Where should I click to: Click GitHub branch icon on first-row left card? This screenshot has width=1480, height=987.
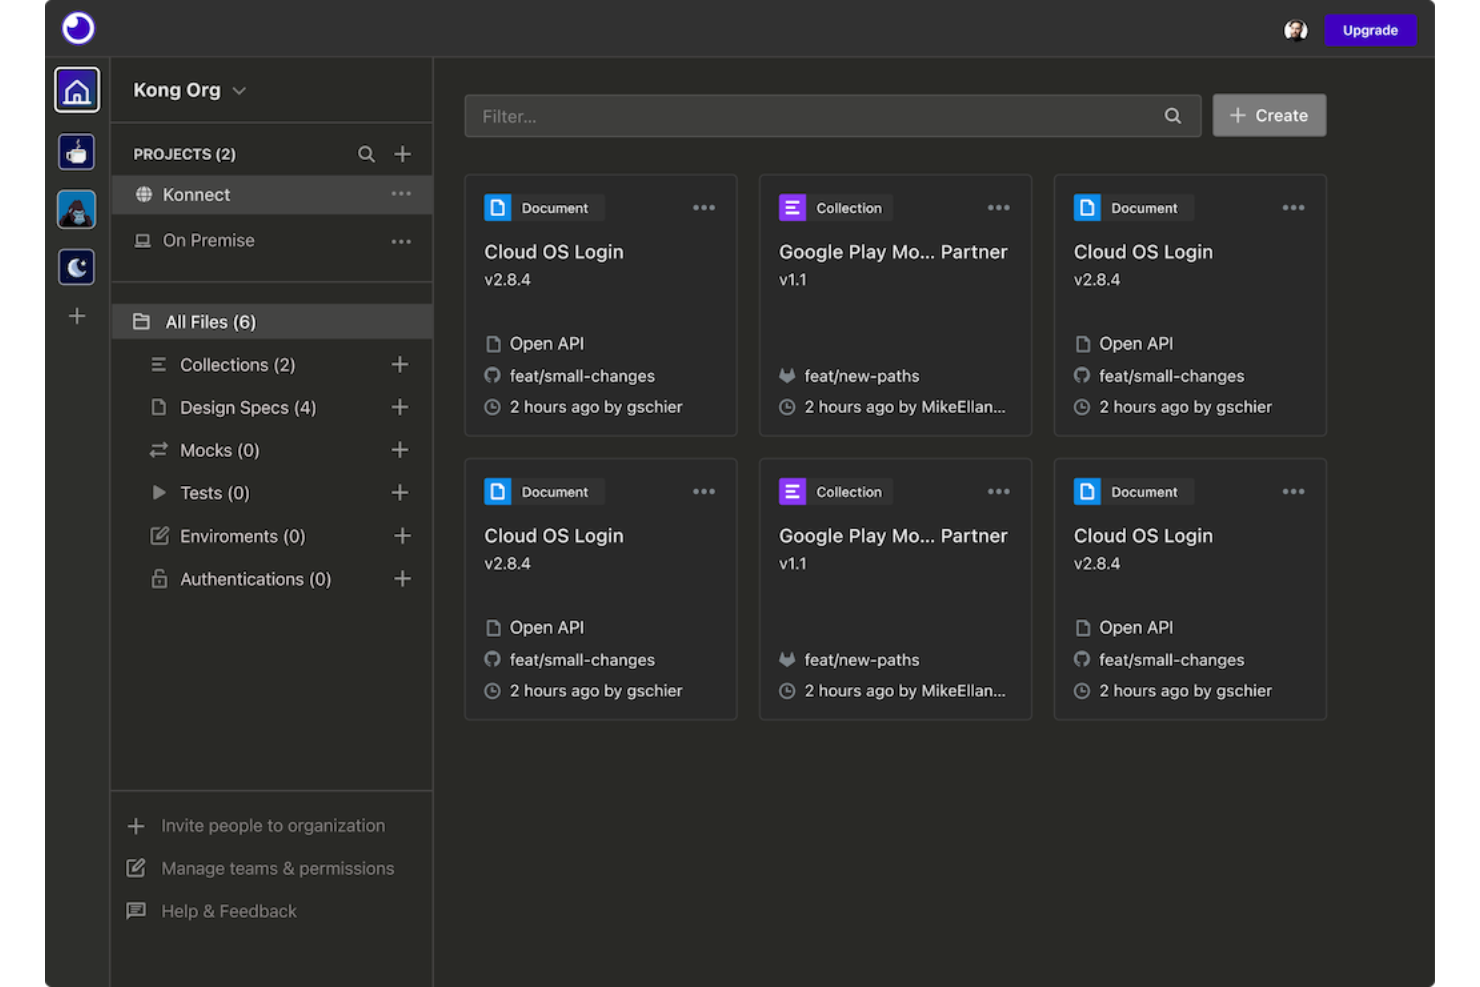tap(493, 376)
